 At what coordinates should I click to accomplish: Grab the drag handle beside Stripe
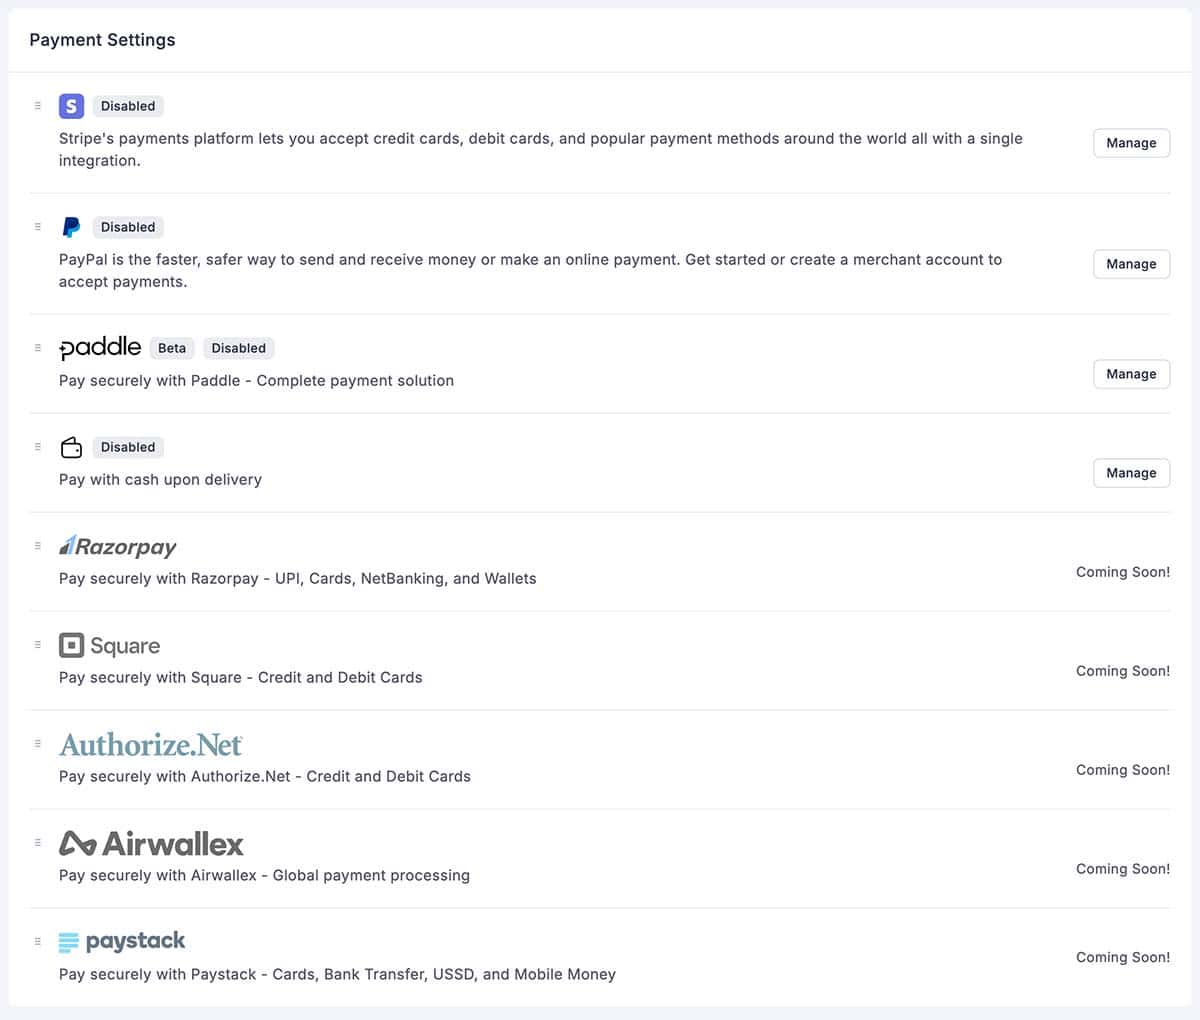[x=38, y=105]
